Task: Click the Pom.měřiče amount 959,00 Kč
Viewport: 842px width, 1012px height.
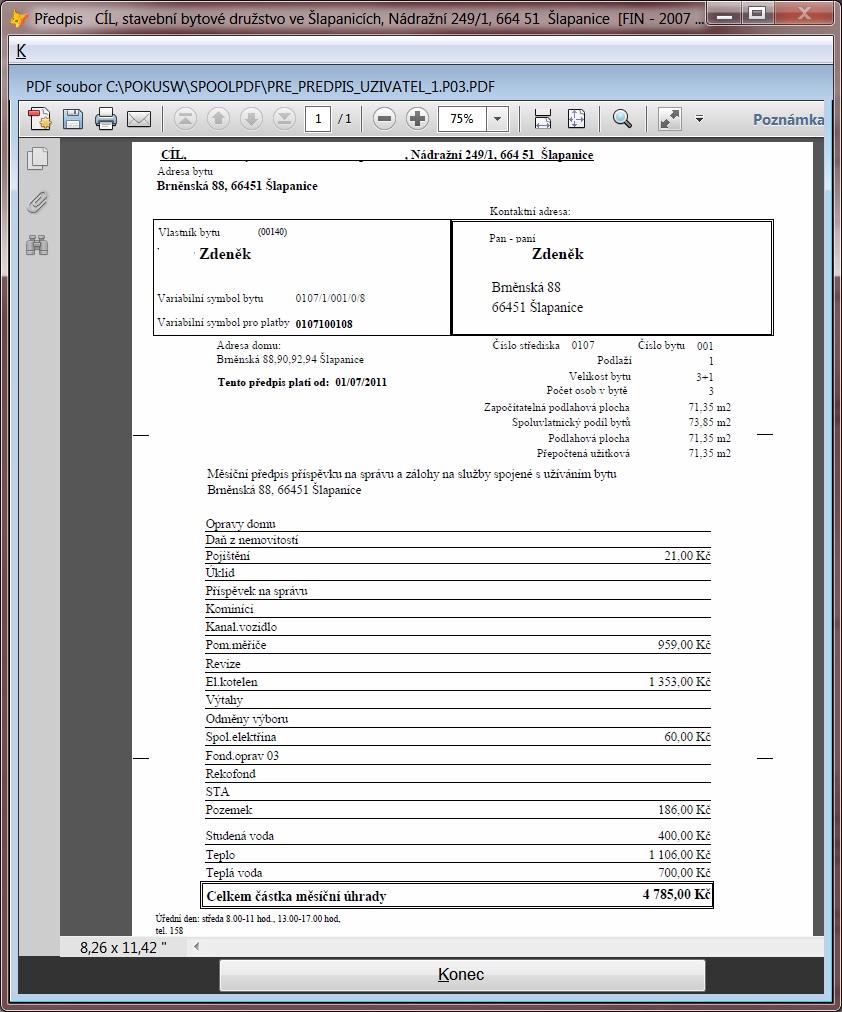Action: (684, 645)
